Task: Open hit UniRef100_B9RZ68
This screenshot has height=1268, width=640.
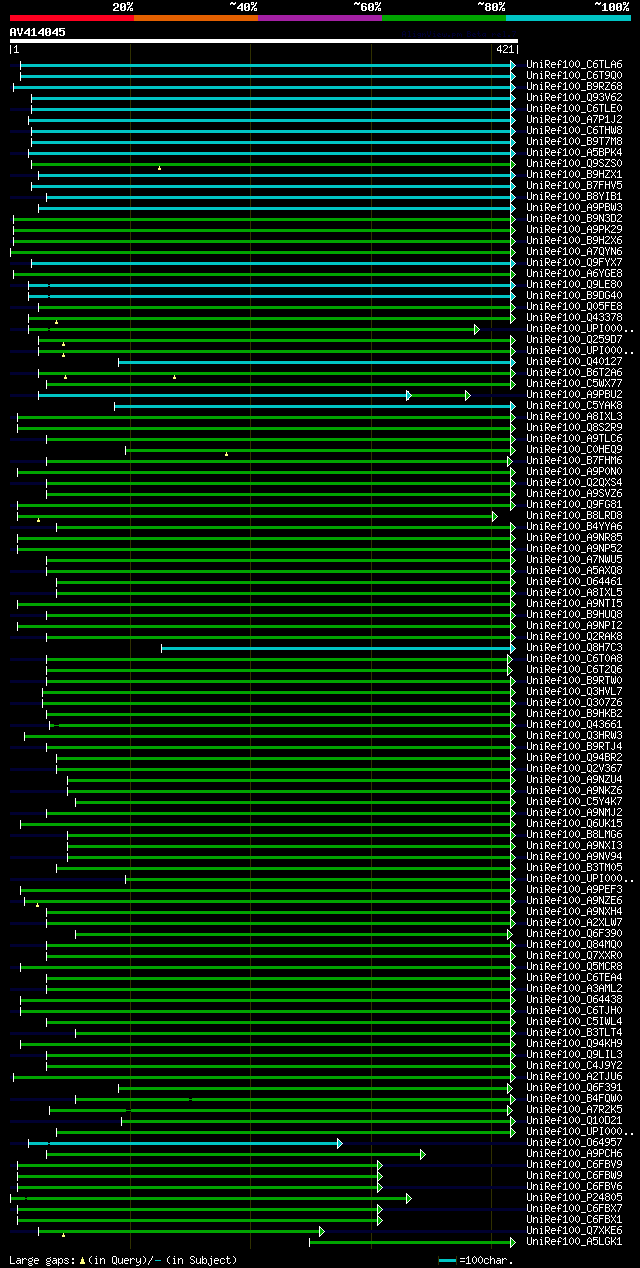Action: [x=574, y=87]
